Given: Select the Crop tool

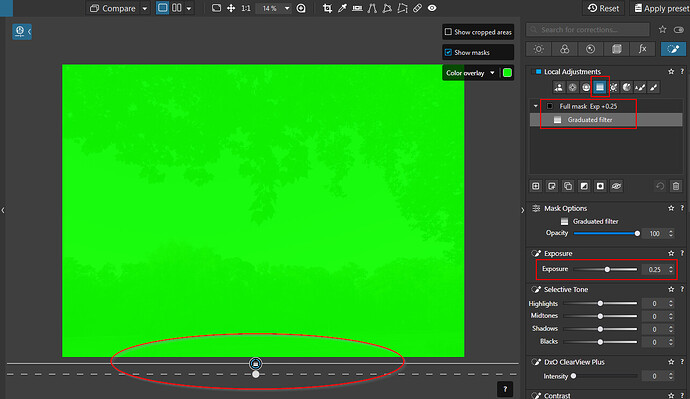Looking at the screenshot, I should click(327, 8).
